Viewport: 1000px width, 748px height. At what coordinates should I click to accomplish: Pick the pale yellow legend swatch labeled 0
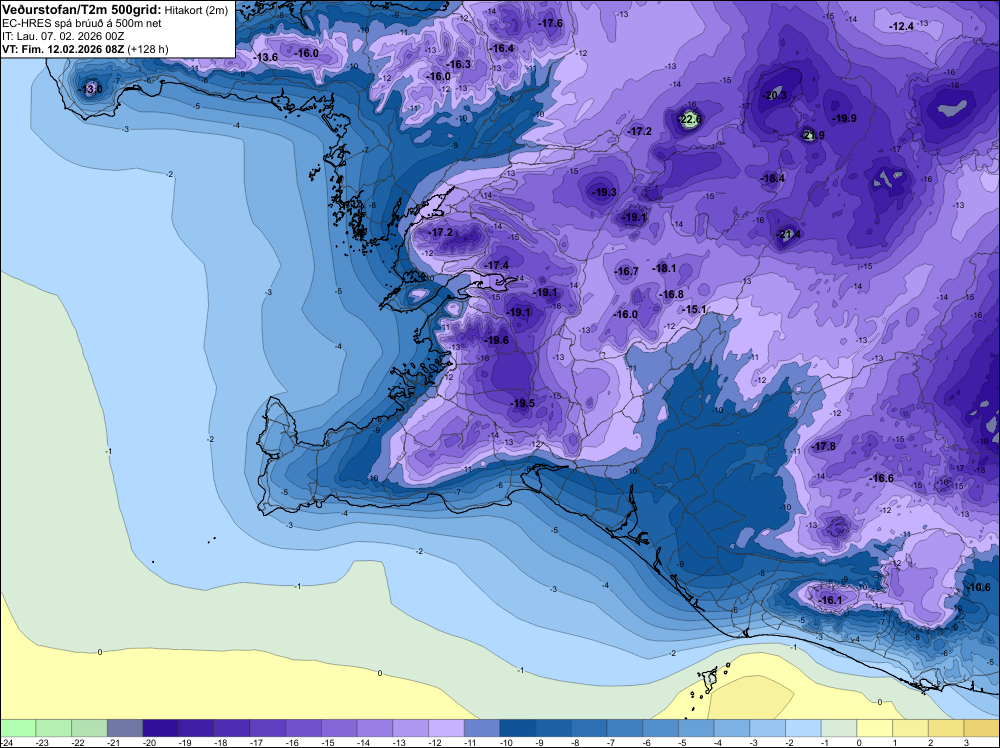pos(874,728)
